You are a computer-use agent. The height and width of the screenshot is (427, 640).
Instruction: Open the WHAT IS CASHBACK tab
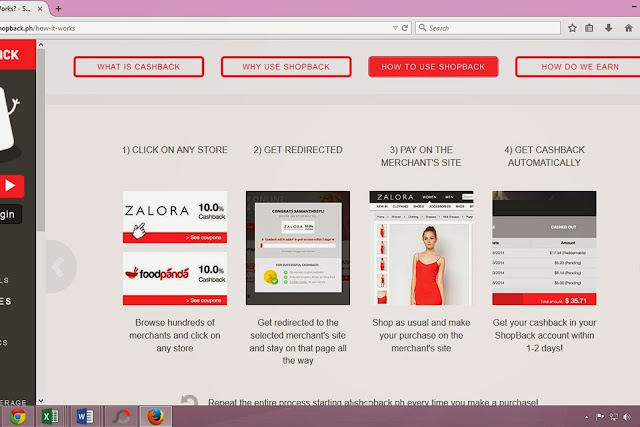pos(138,67)
